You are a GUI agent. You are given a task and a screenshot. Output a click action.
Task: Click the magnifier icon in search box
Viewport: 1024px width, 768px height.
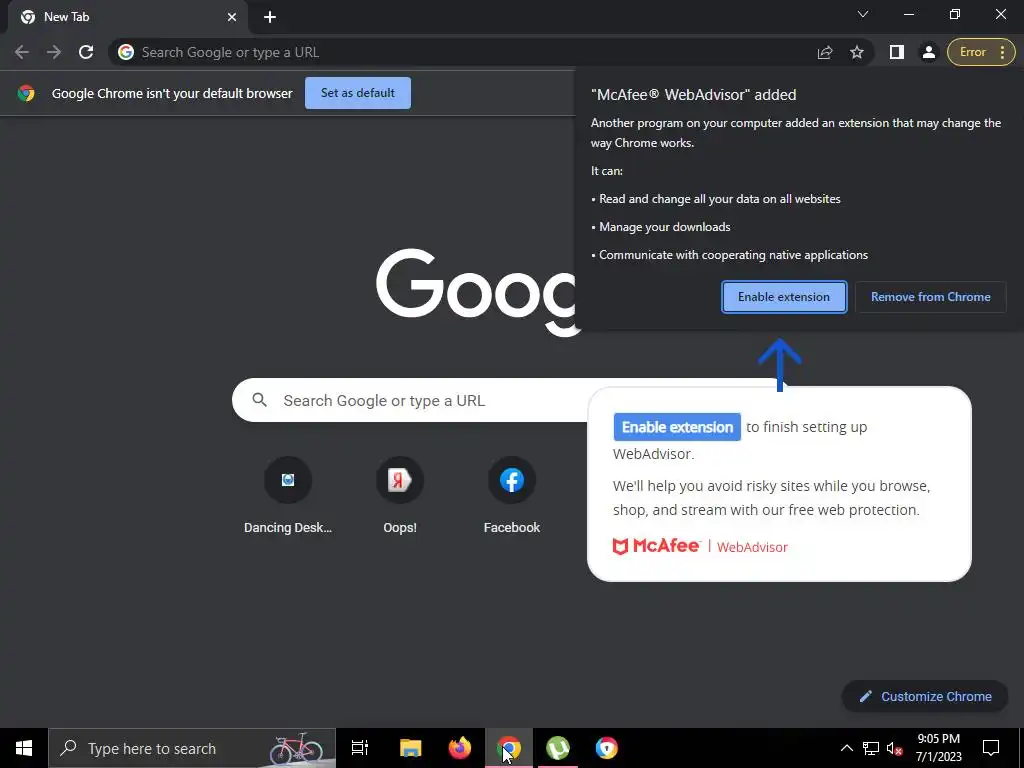pos(259,400)
